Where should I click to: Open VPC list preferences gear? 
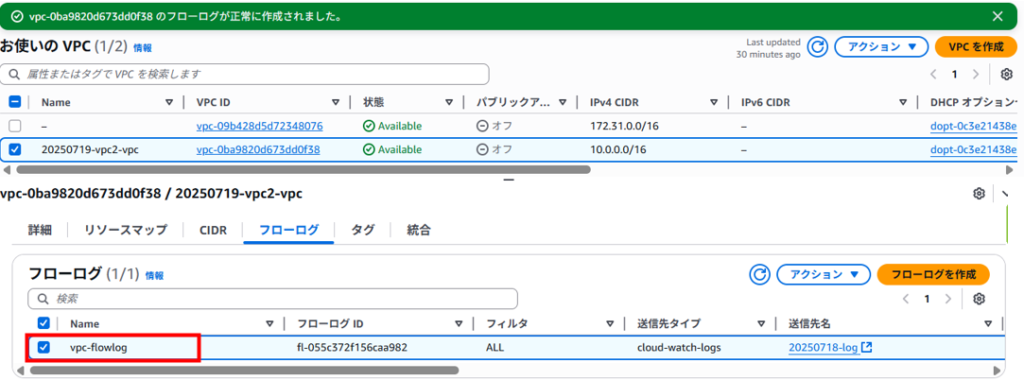[x=1006, y=74]
